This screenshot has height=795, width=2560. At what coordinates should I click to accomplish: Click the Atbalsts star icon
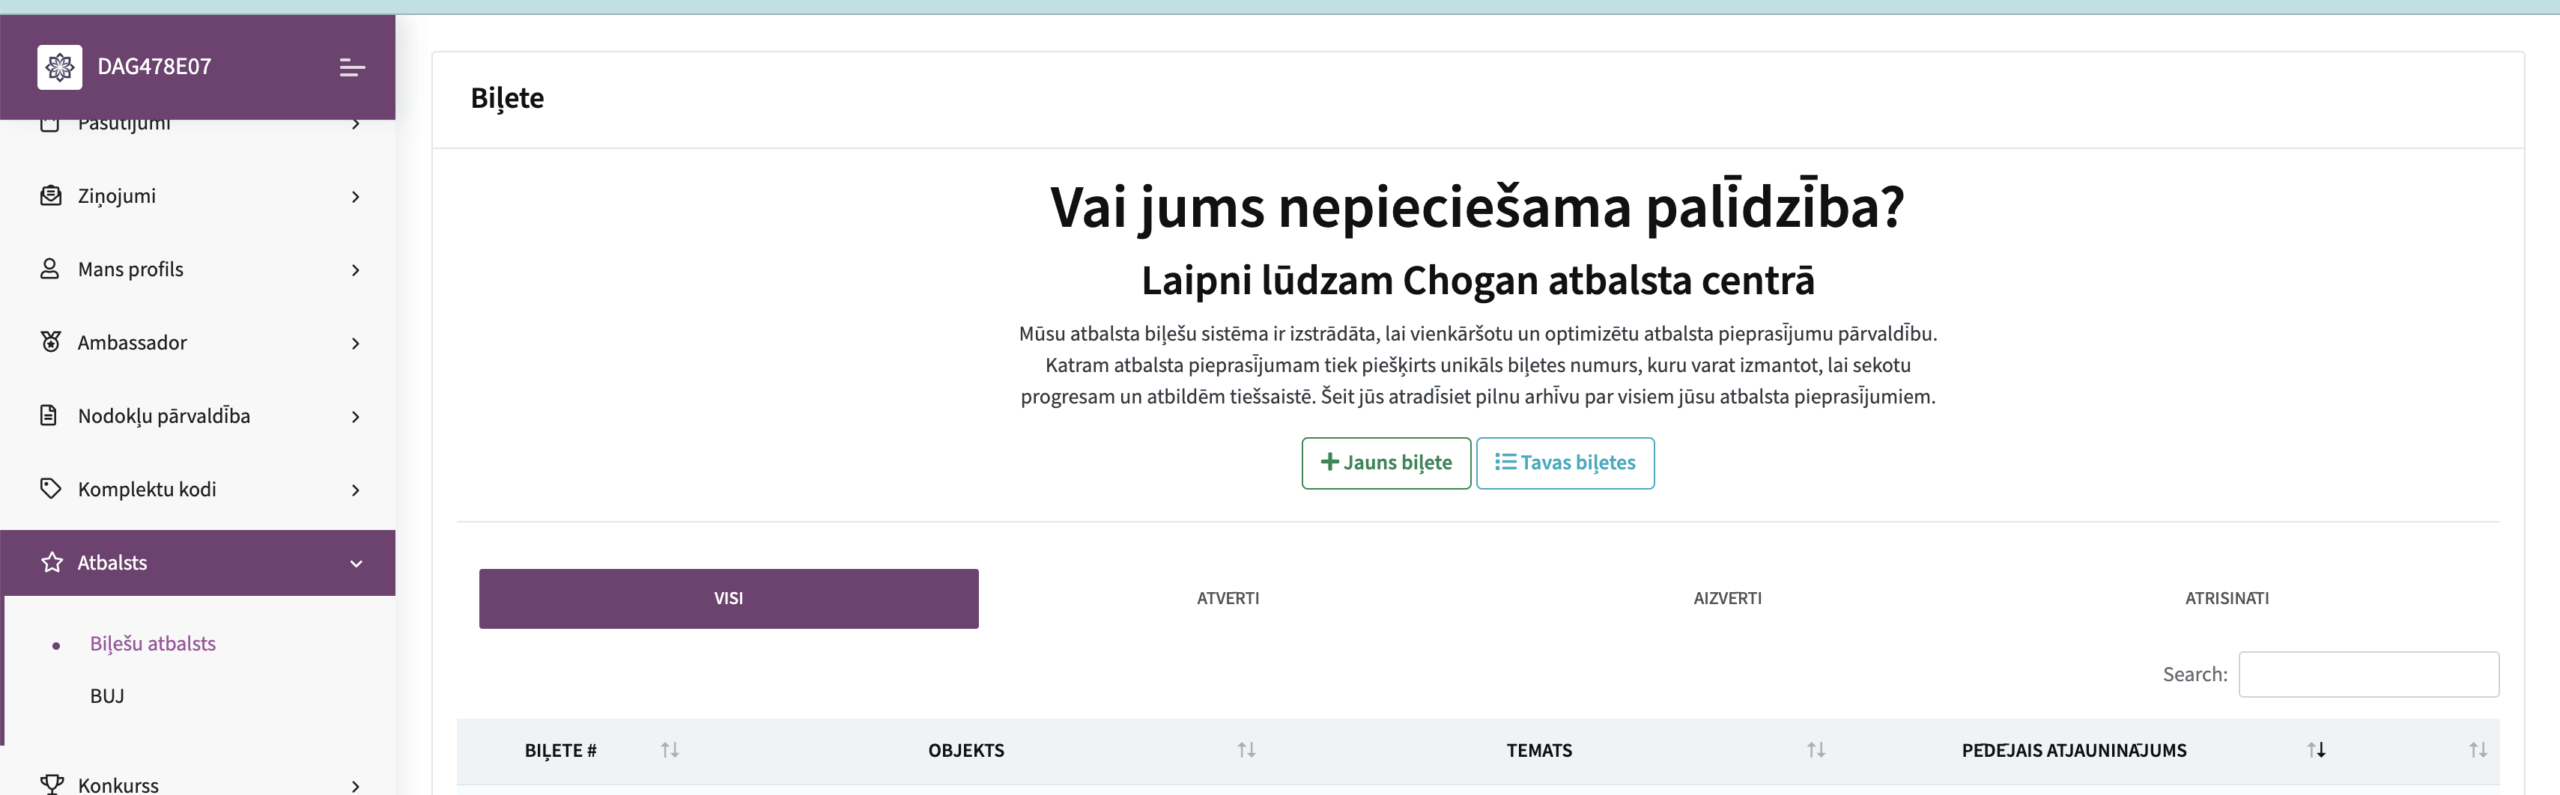tap(52, 562)
